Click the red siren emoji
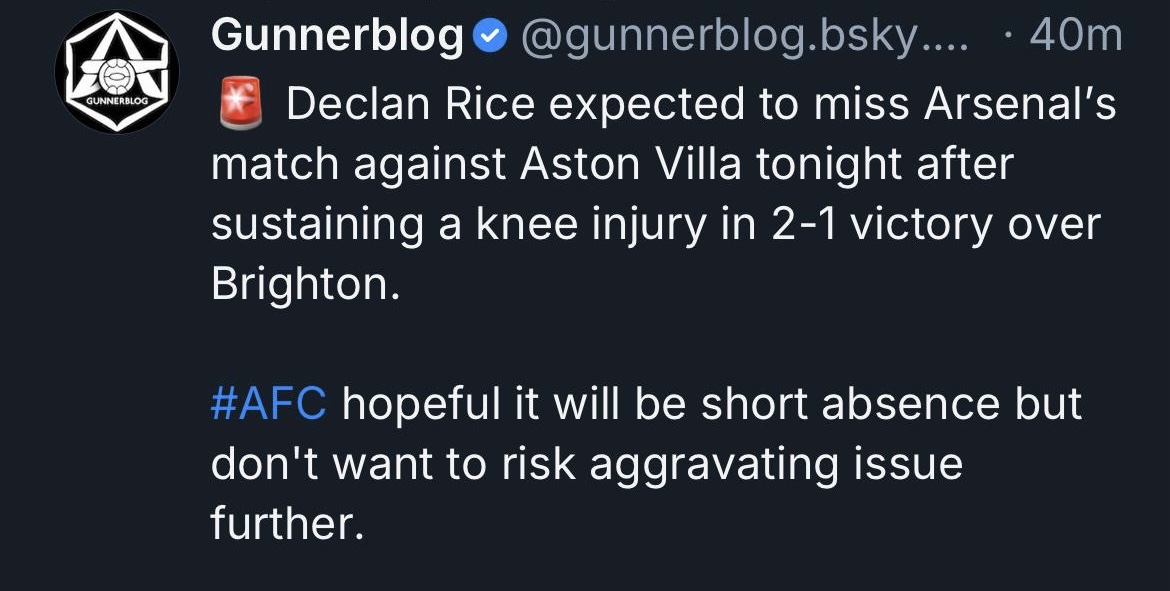Screen dimensions: 1170x591 click(x=240, y=104)
